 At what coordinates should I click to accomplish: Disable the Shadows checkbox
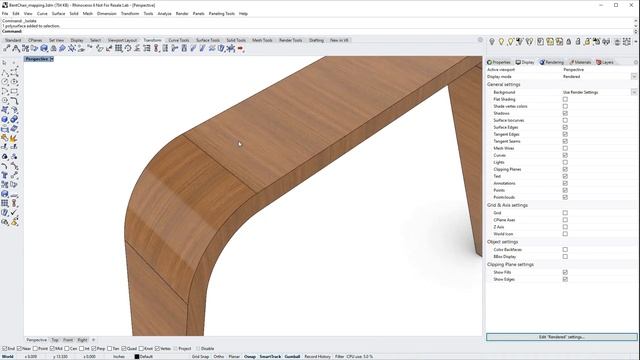[x=565, y=113]
